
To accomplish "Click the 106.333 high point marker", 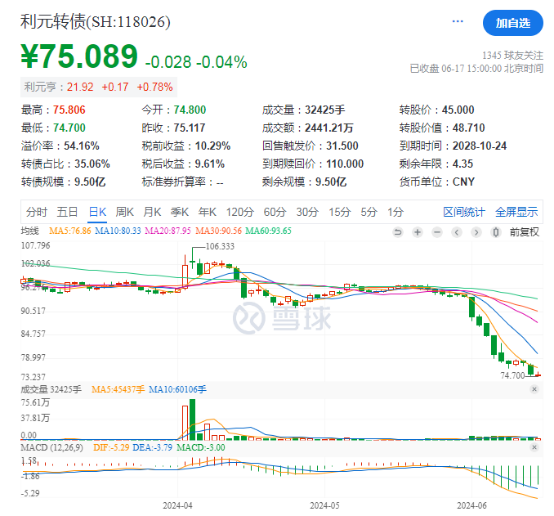I will pos(220,246).
